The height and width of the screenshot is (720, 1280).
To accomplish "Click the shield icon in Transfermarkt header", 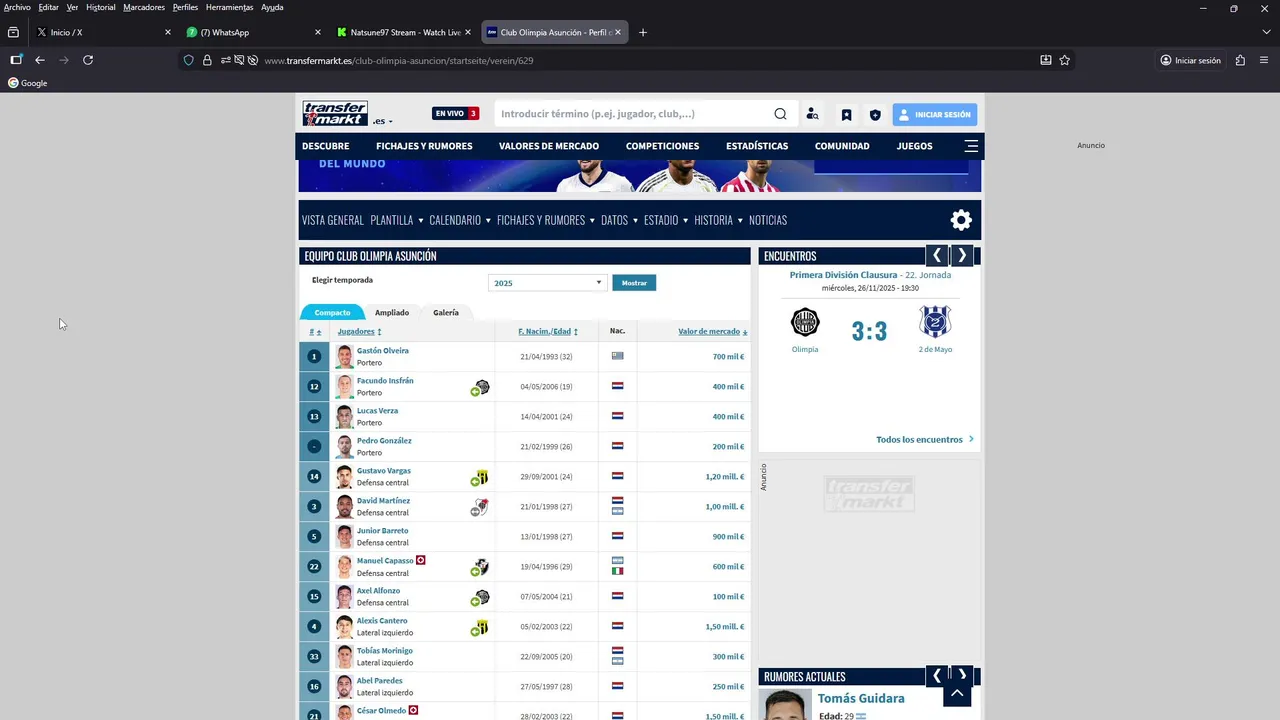I will 875,115.
